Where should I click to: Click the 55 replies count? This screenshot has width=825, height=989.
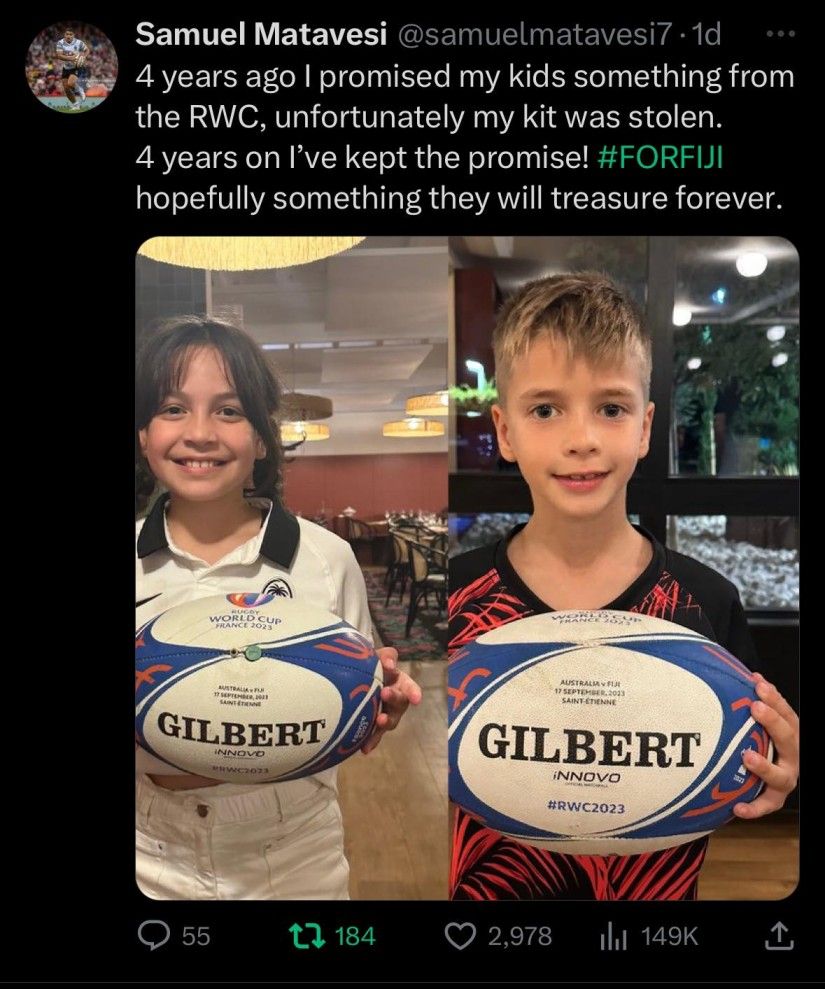coord(196,937)
